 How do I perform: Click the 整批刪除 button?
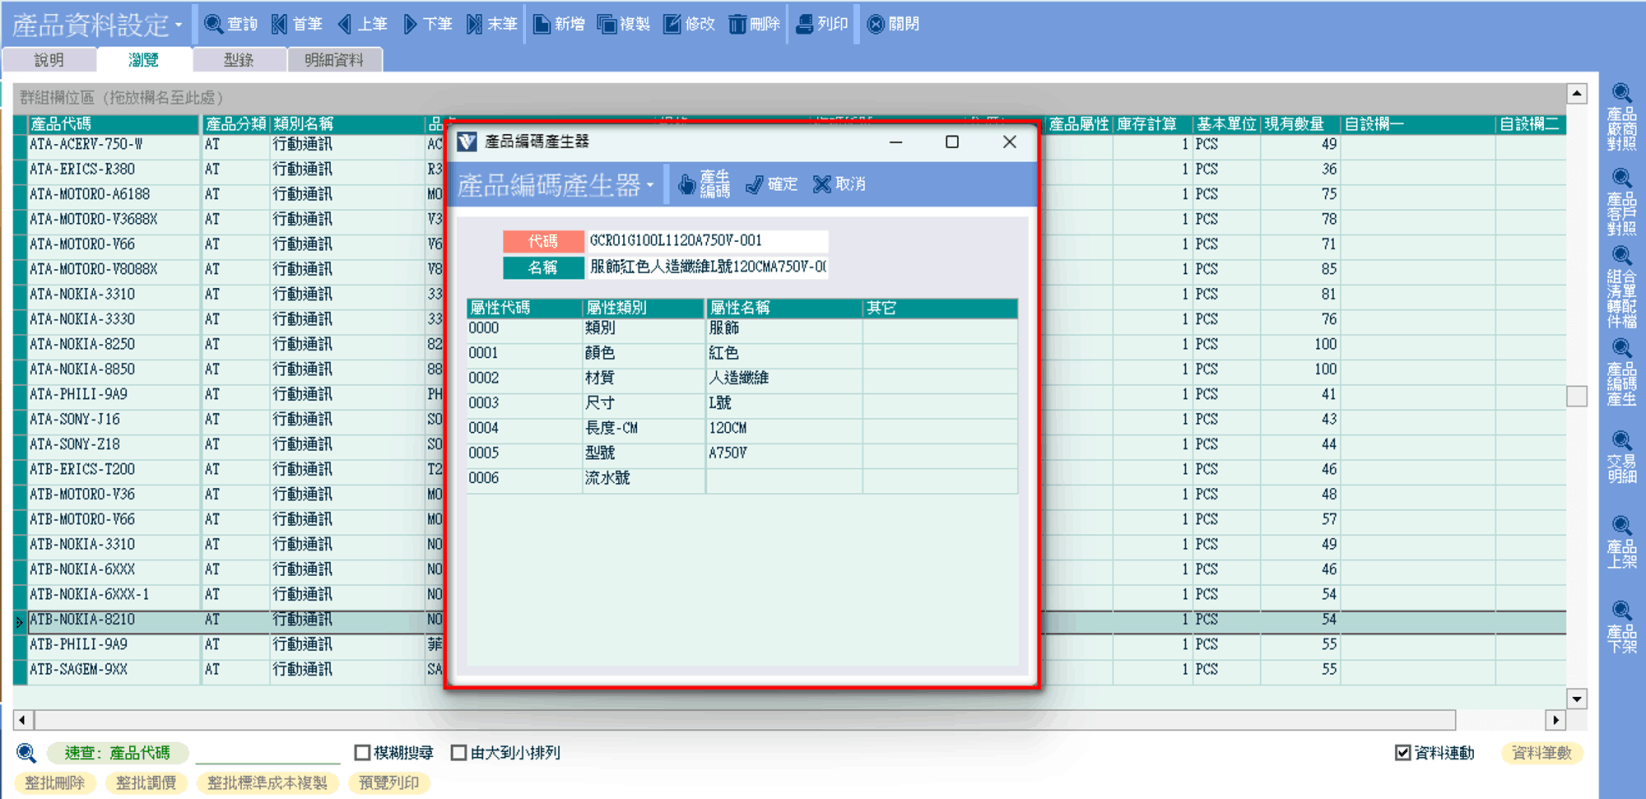click(55, 782)
